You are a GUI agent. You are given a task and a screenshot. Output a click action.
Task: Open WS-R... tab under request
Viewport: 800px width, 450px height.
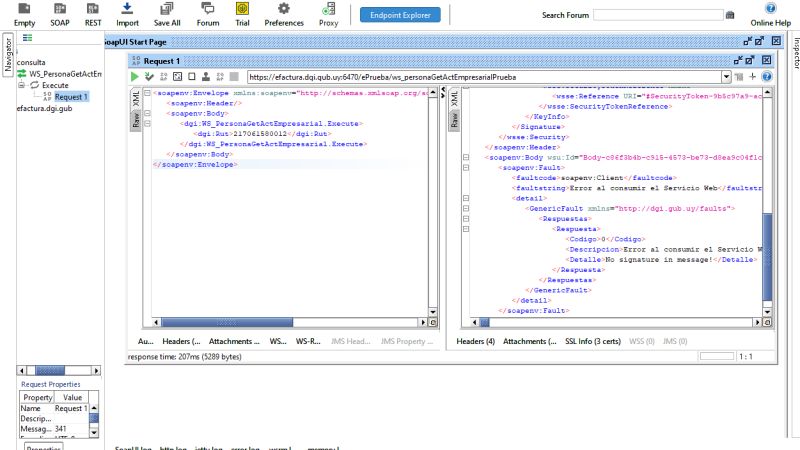point(308,341)
